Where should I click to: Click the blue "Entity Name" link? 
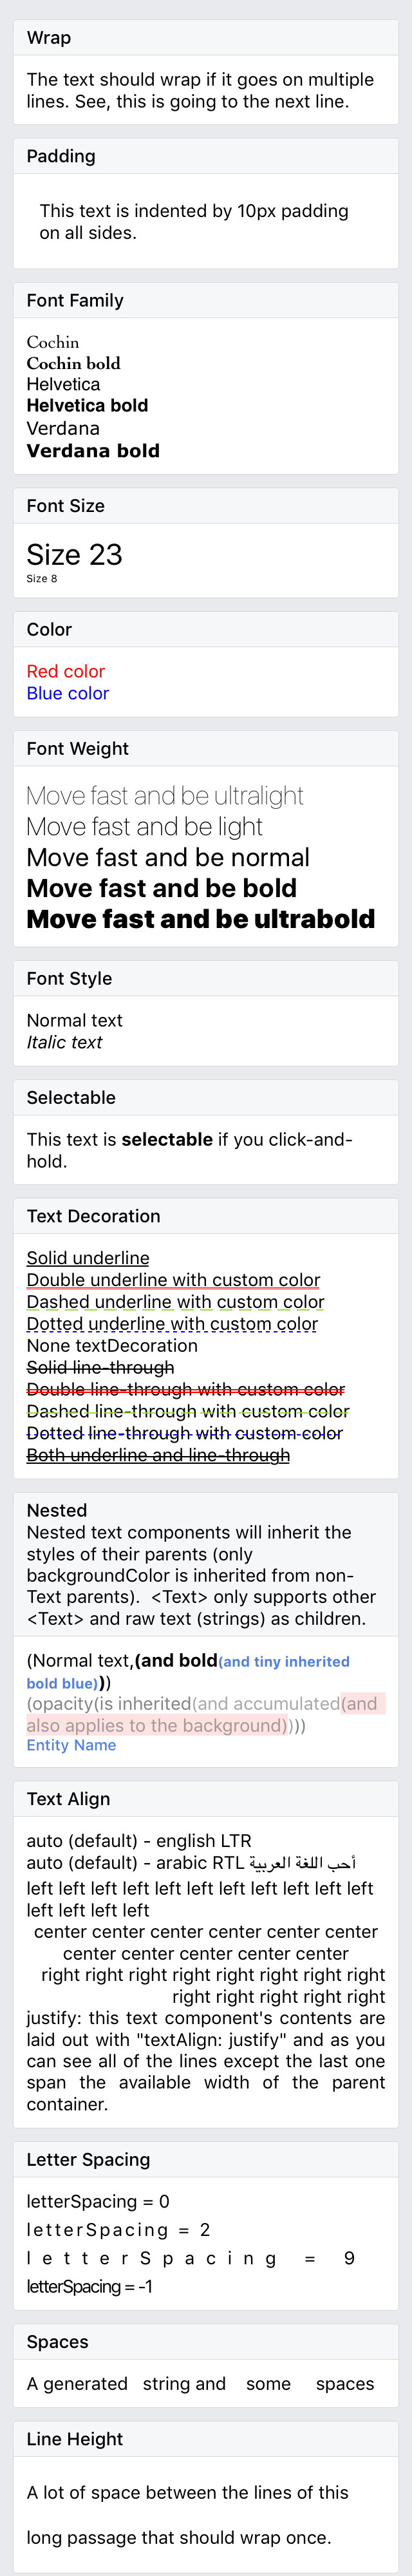tap(71, 1745)
